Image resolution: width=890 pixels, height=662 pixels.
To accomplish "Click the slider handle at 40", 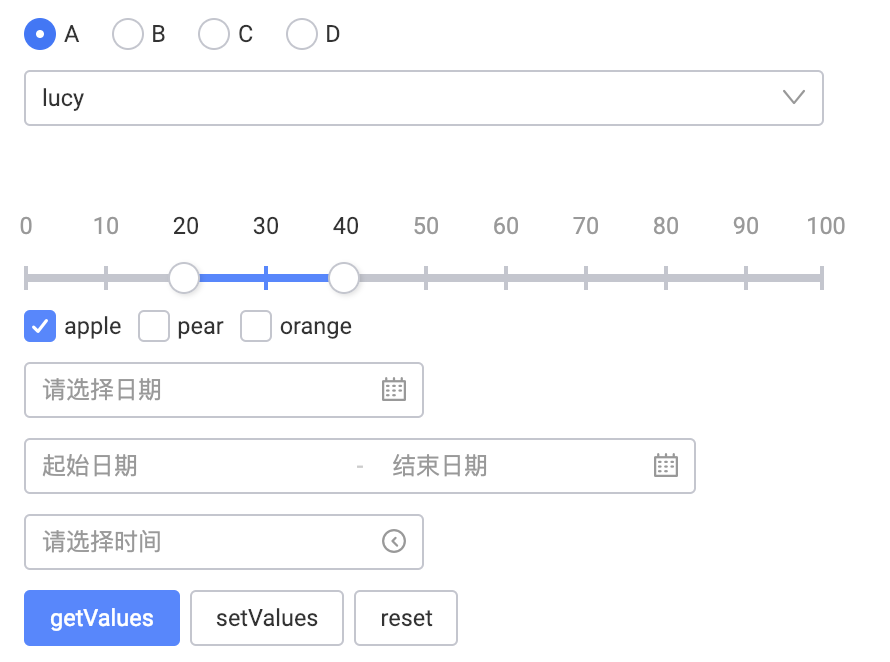I will click(x=344, y=278).
